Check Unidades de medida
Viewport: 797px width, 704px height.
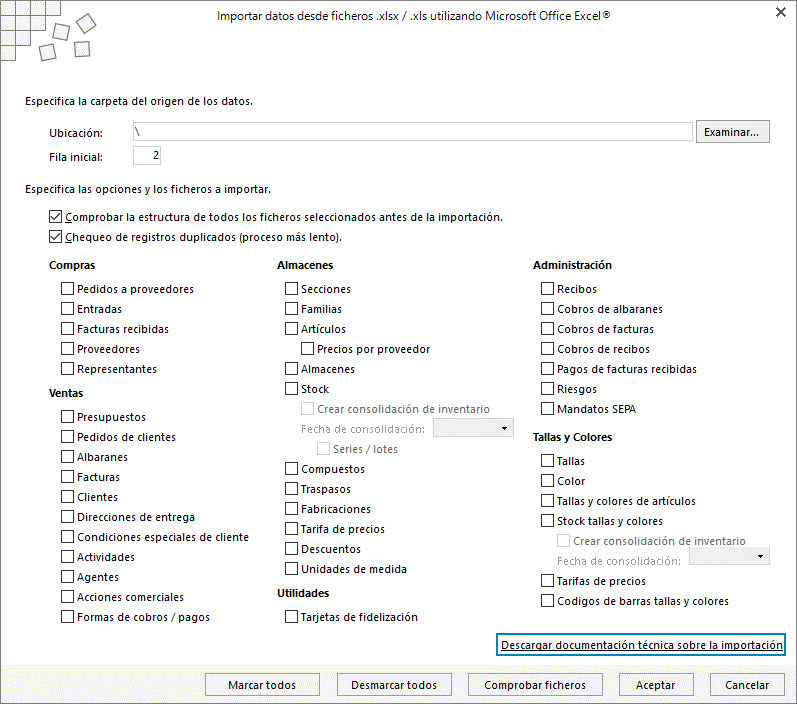291,569
